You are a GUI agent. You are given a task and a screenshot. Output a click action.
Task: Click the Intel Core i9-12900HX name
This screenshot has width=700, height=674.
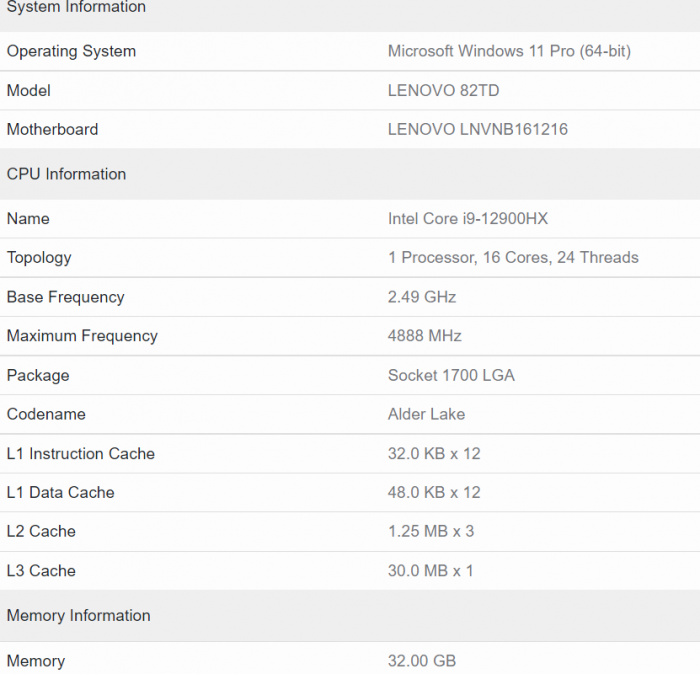pos(467,219)
